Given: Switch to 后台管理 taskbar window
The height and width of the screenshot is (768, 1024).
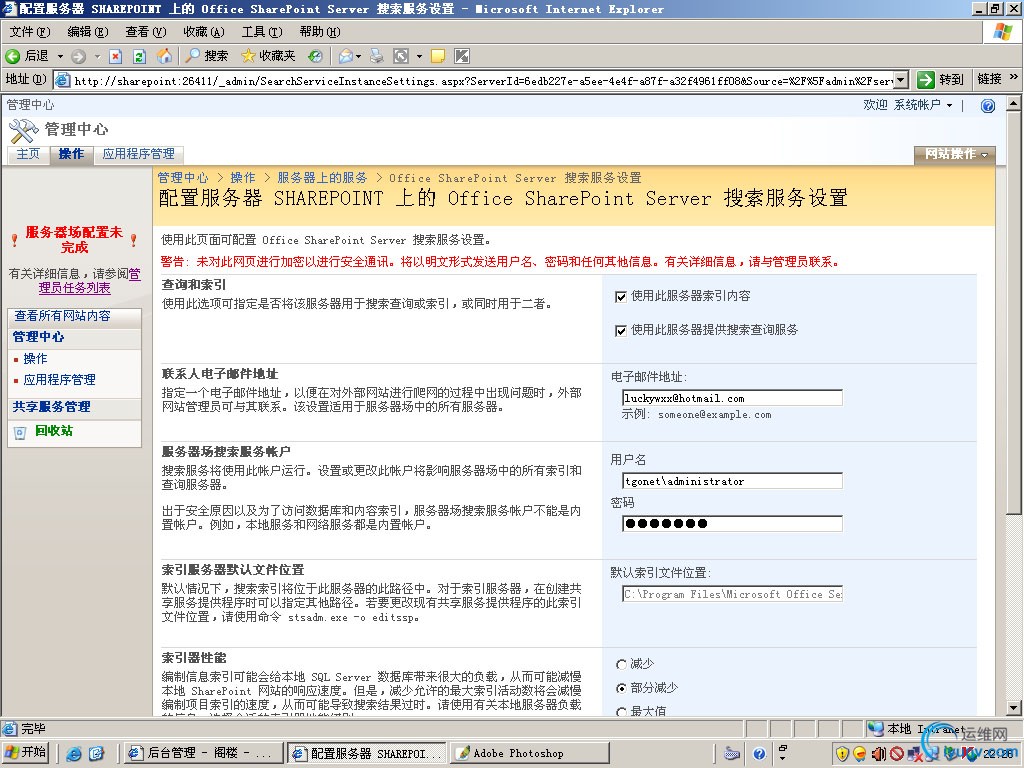Looking at the screenshot, I should coord(203,753).
